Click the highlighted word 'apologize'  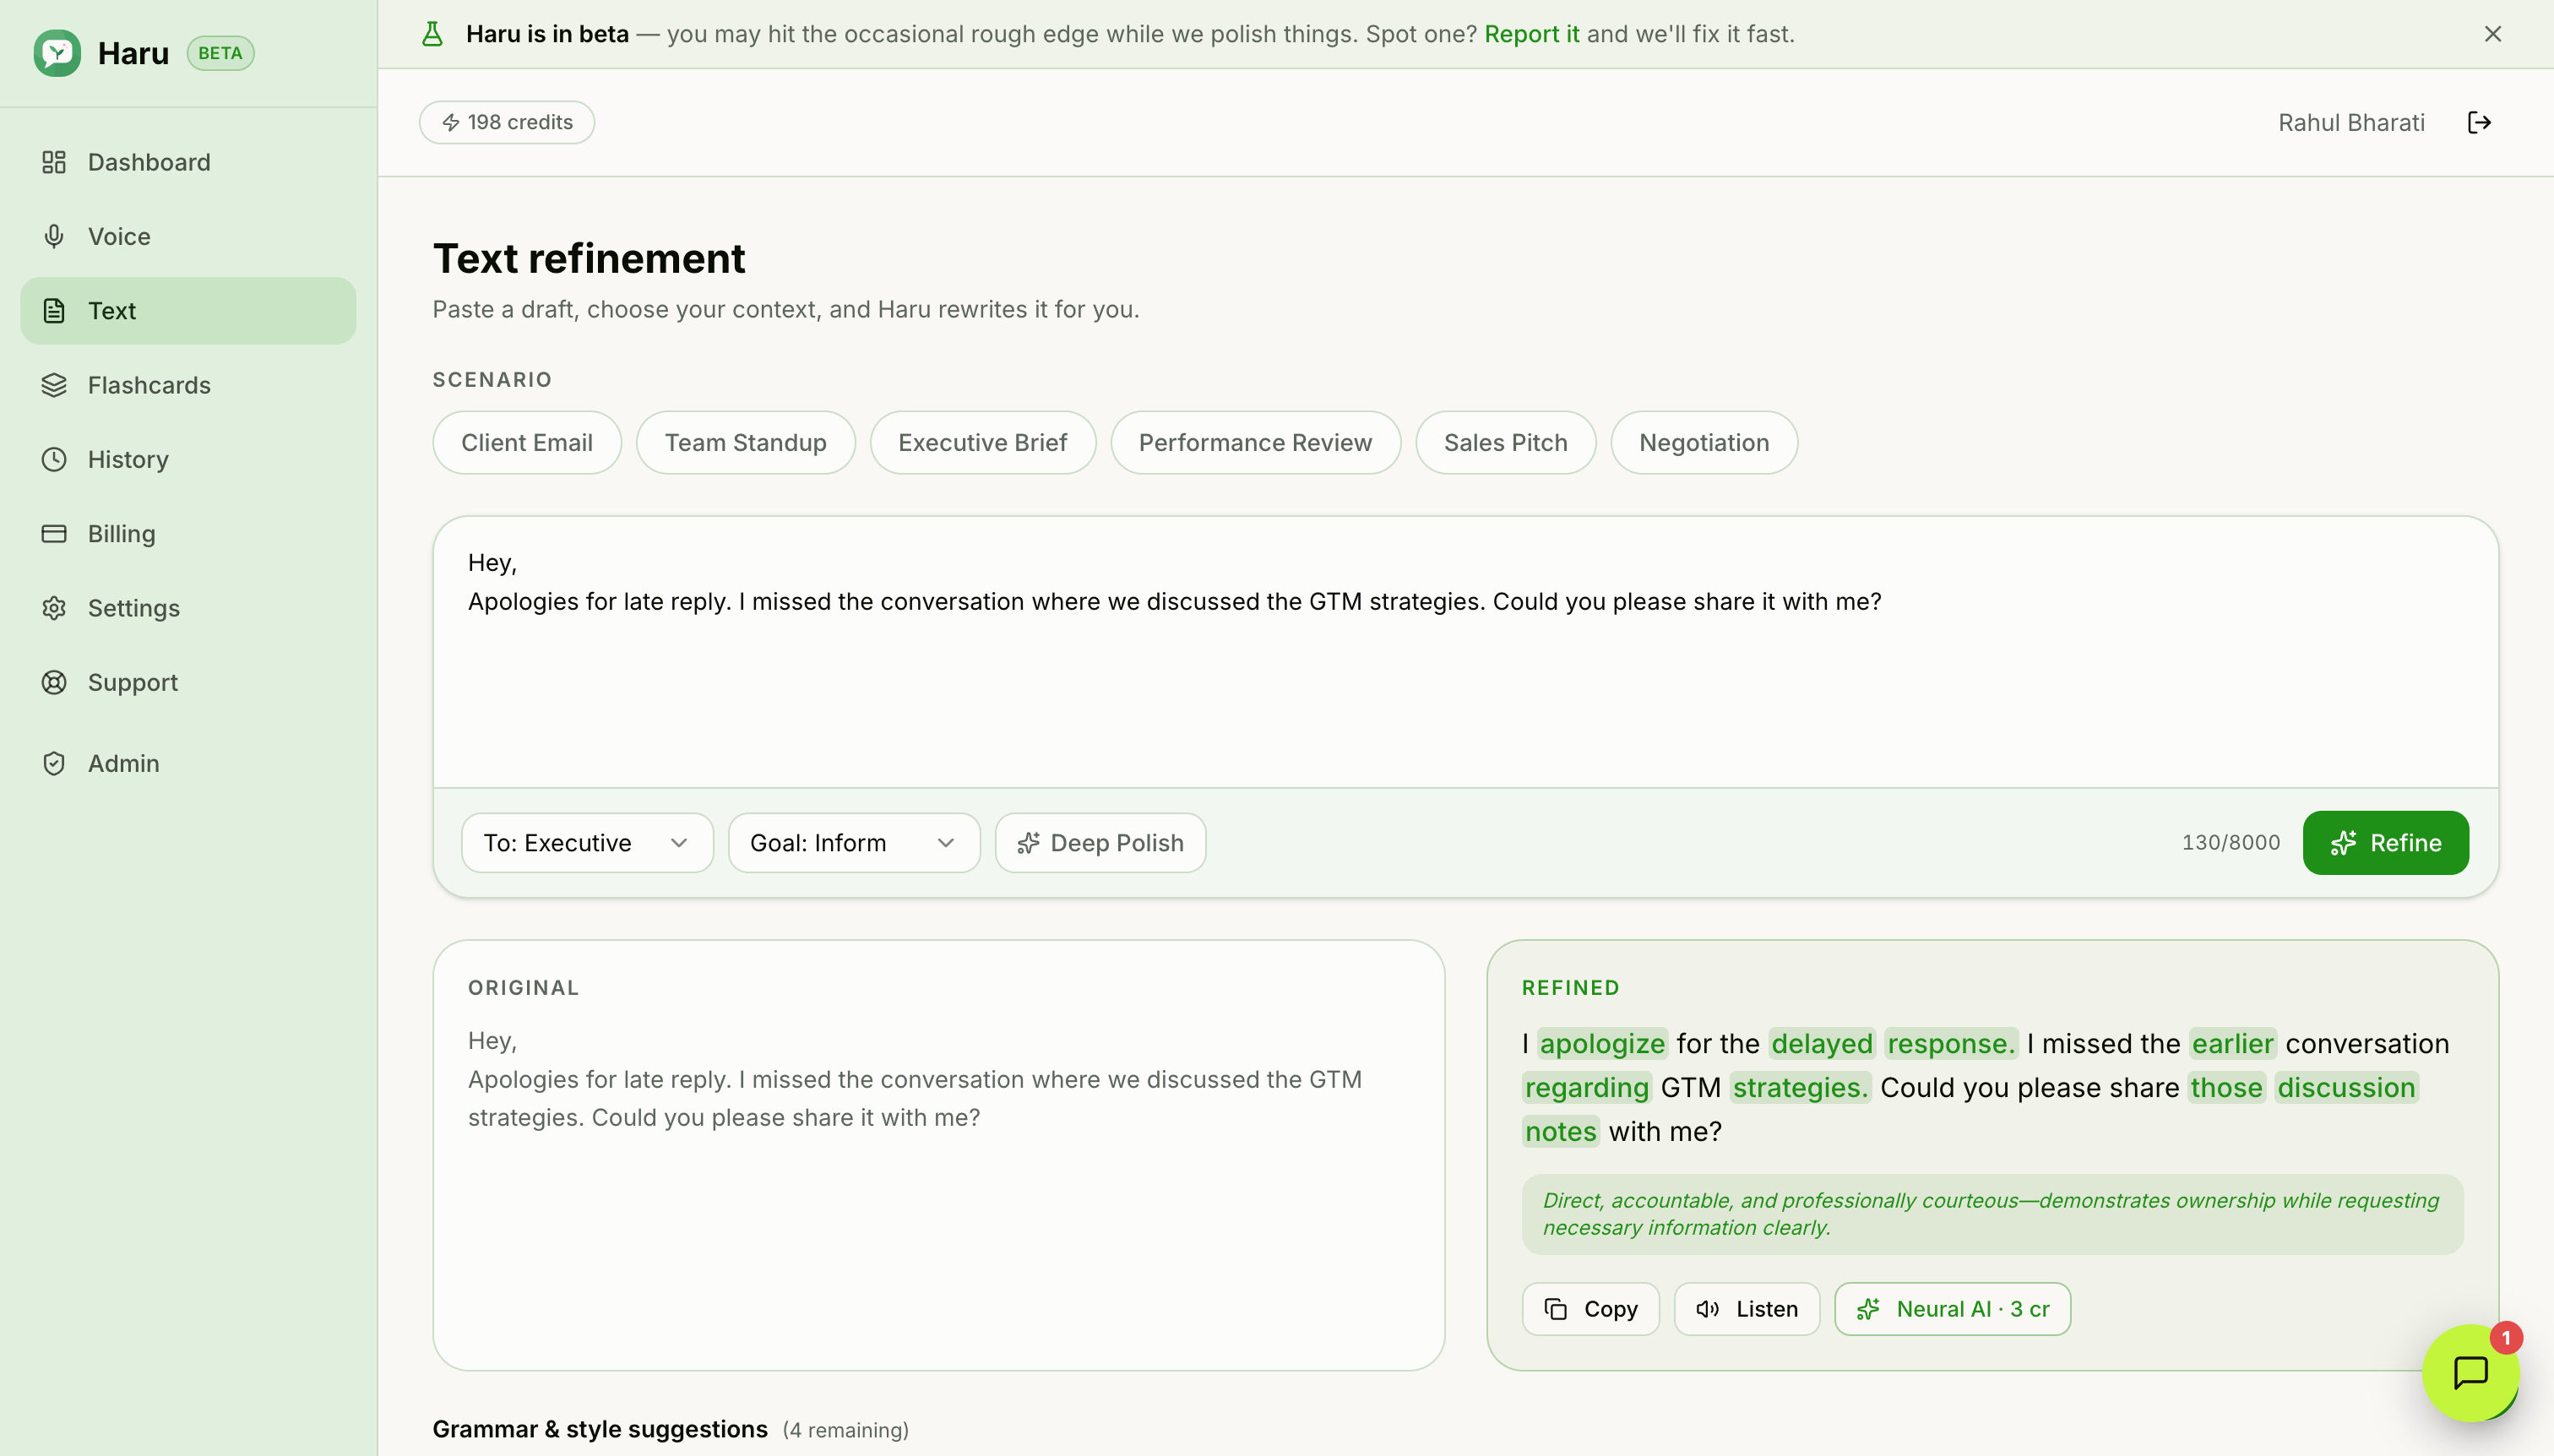click(x=1602, y=1043)
